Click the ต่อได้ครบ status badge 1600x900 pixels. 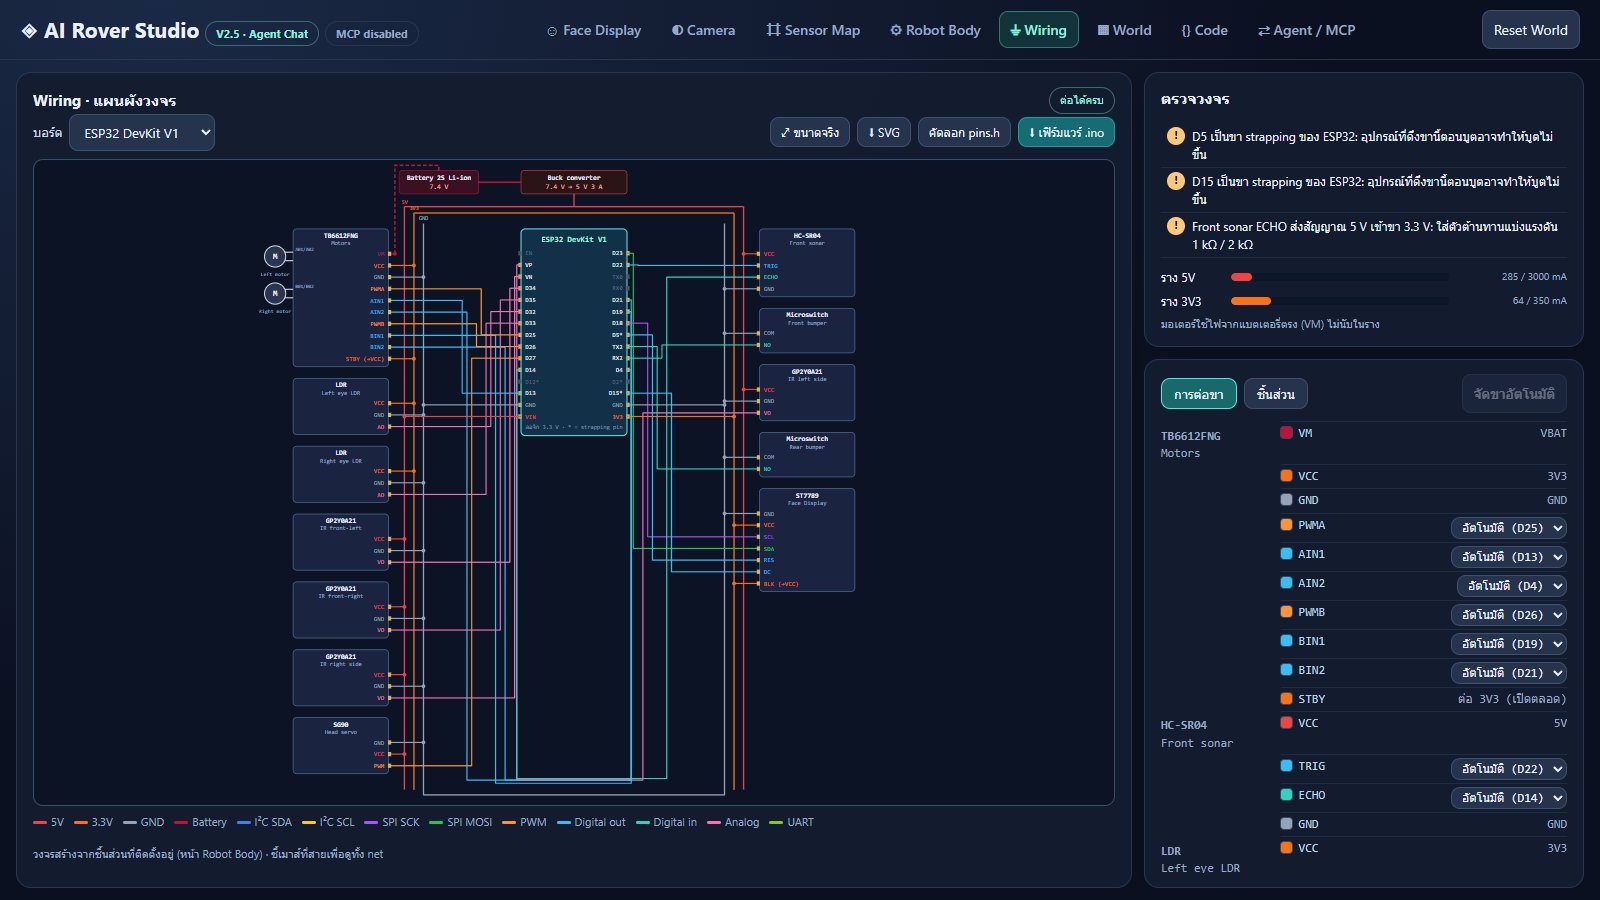tap(1081, 100)
